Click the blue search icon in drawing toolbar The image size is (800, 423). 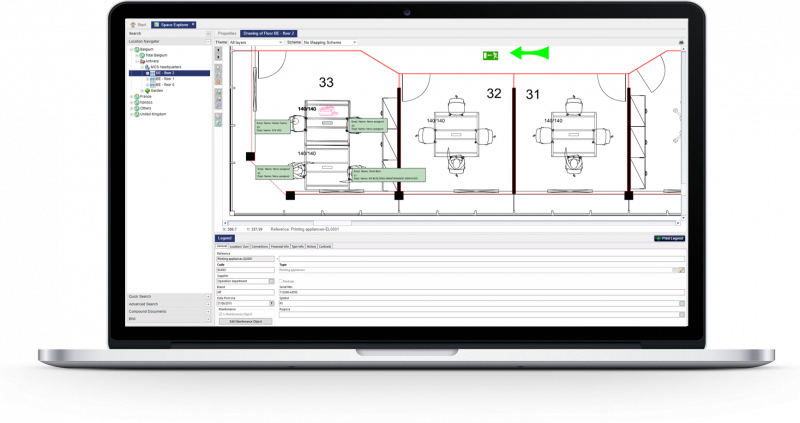[x=218, y=106]
